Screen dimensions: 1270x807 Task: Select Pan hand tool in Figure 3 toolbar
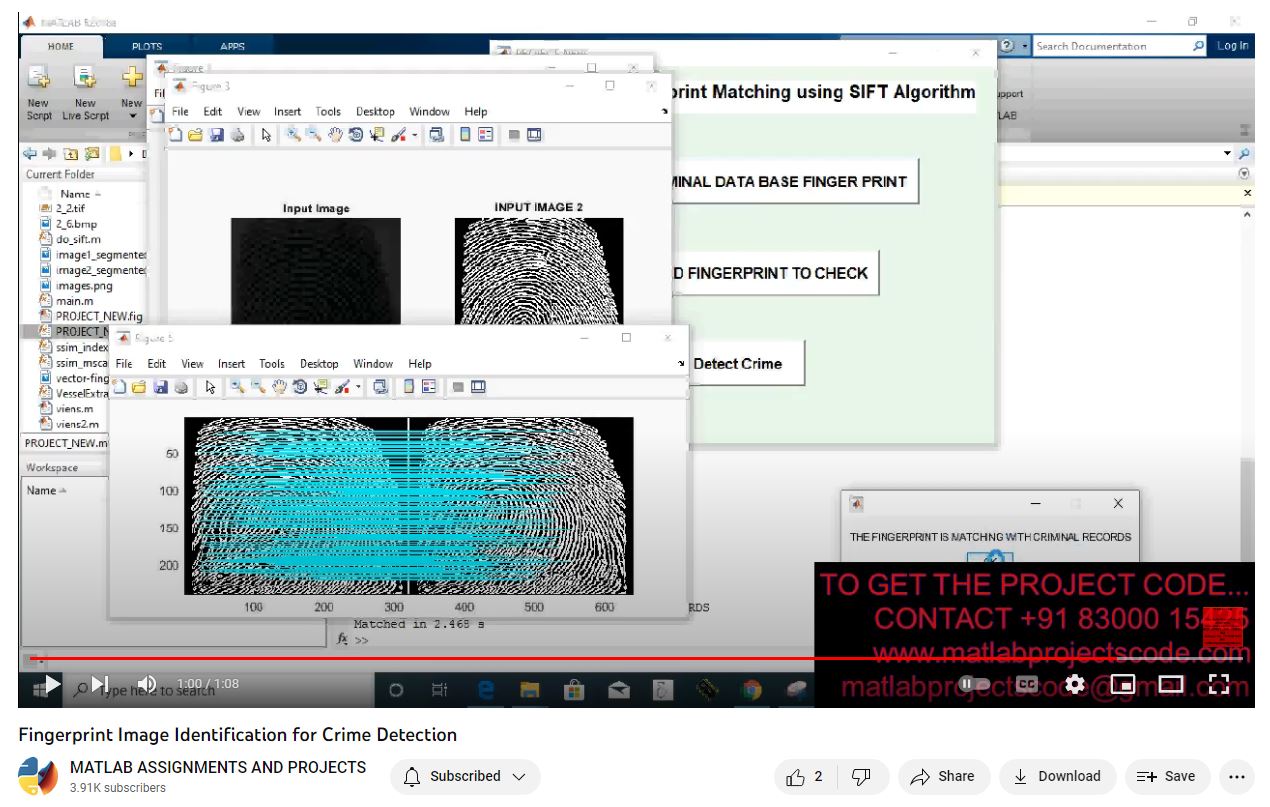pyautogui.click(x=335, y=135)
